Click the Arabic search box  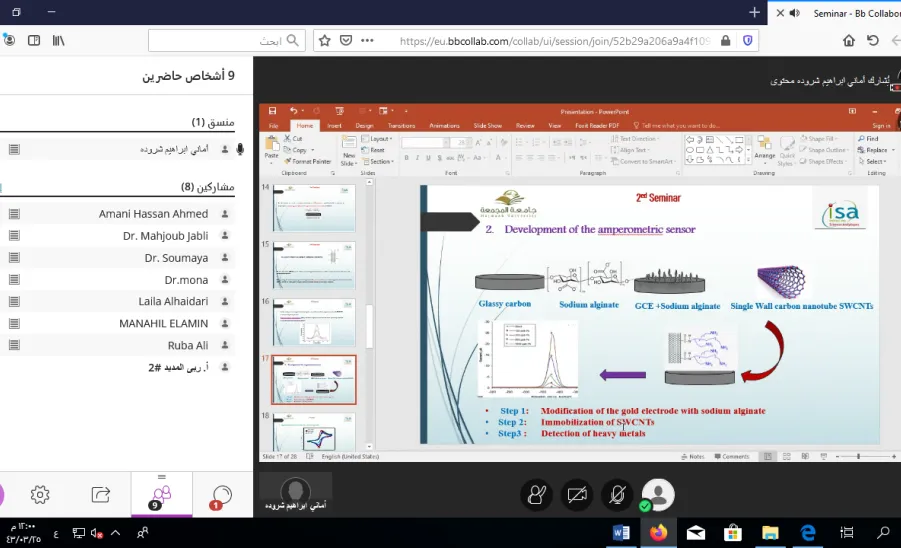coord(226,41)
